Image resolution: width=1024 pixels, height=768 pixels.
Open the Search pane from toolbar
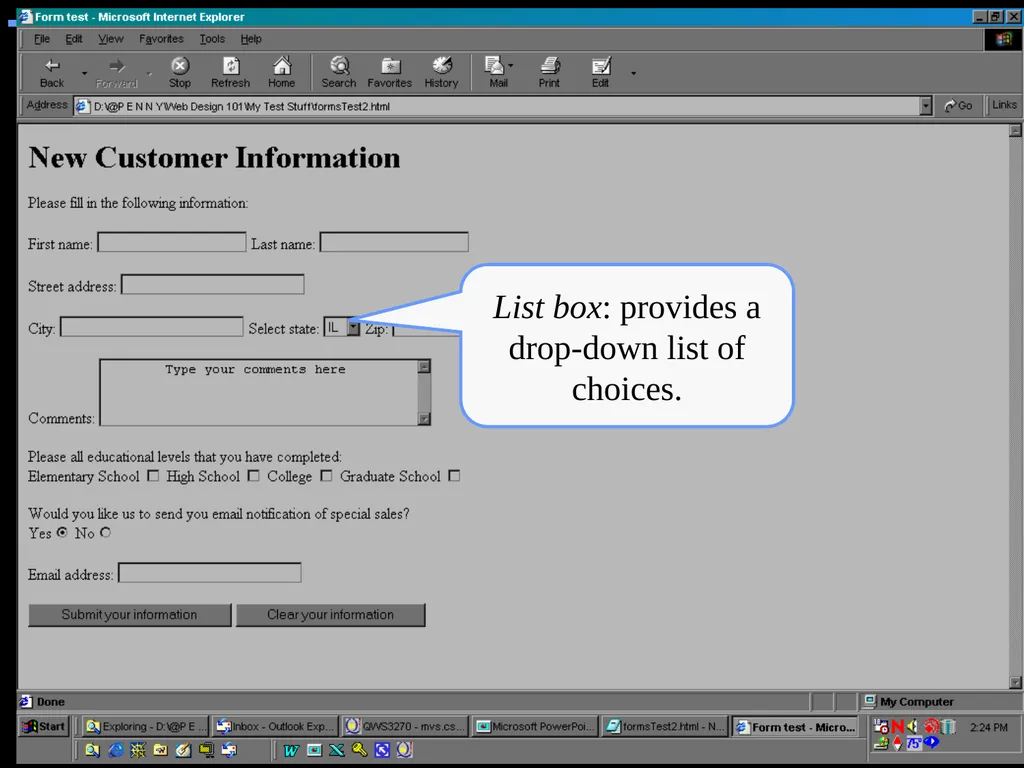[339, 72]
